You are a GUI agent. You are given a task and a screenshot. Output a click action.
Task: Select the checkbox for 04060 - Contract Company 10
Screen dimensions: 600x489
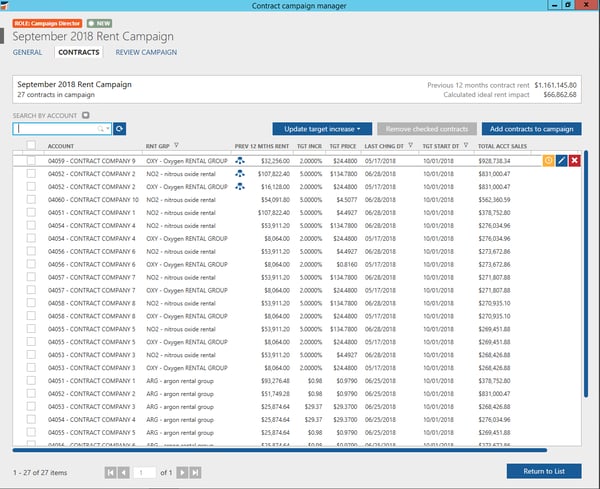32,199
